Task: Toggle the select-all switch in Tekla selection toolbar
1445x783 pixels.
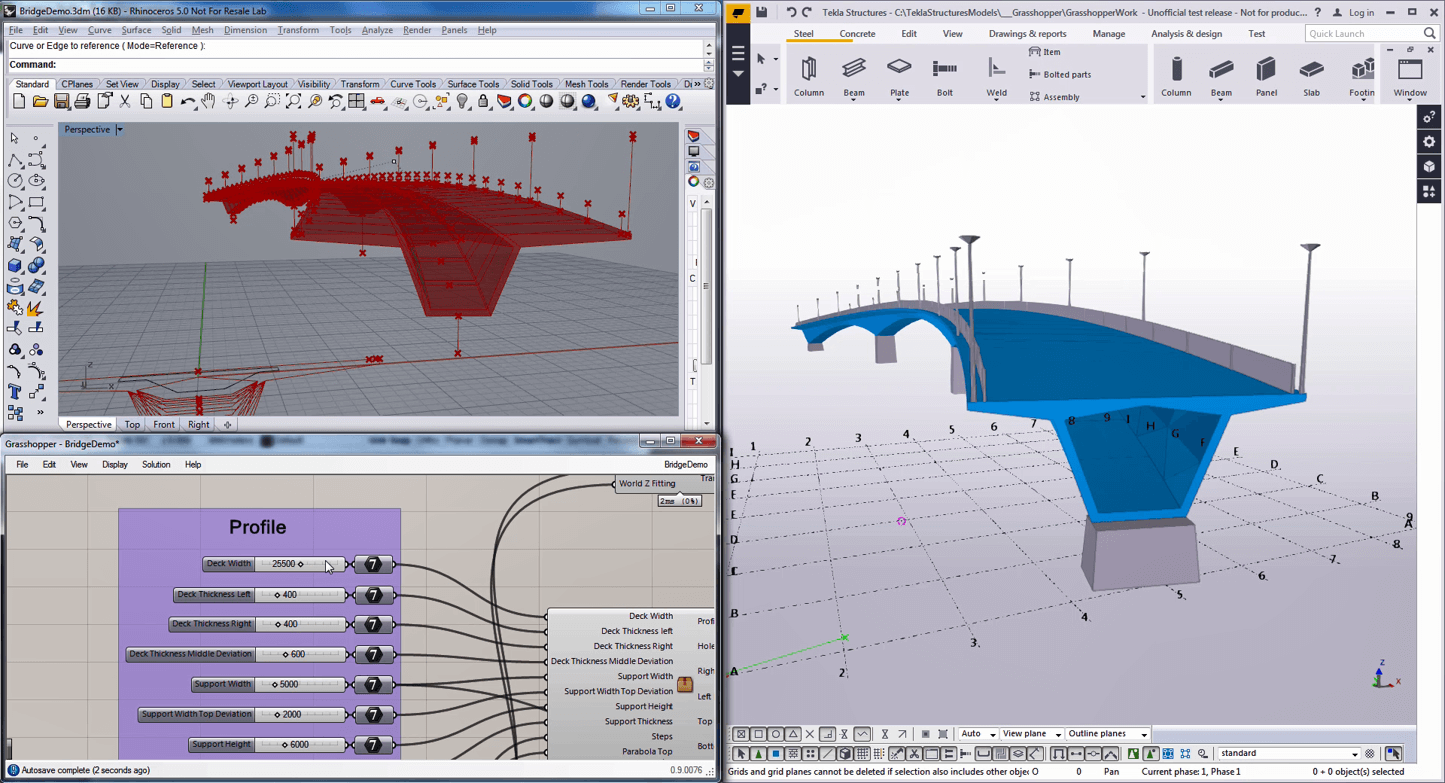Action: (x=741, y=754)
